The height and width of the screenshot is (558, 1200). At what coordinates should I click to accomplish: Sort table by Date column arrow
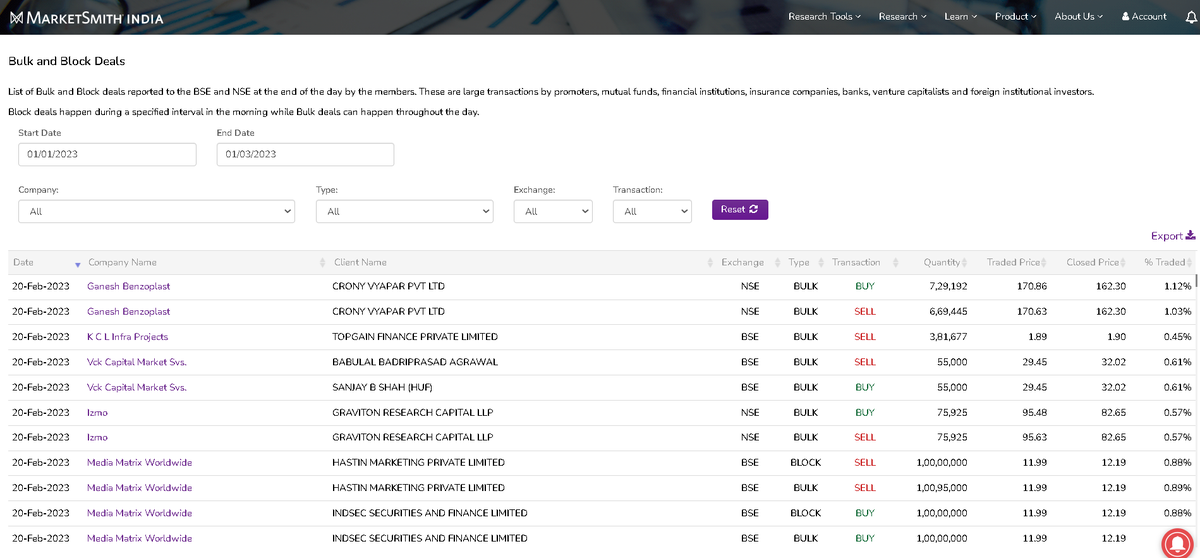click(78, 263)
